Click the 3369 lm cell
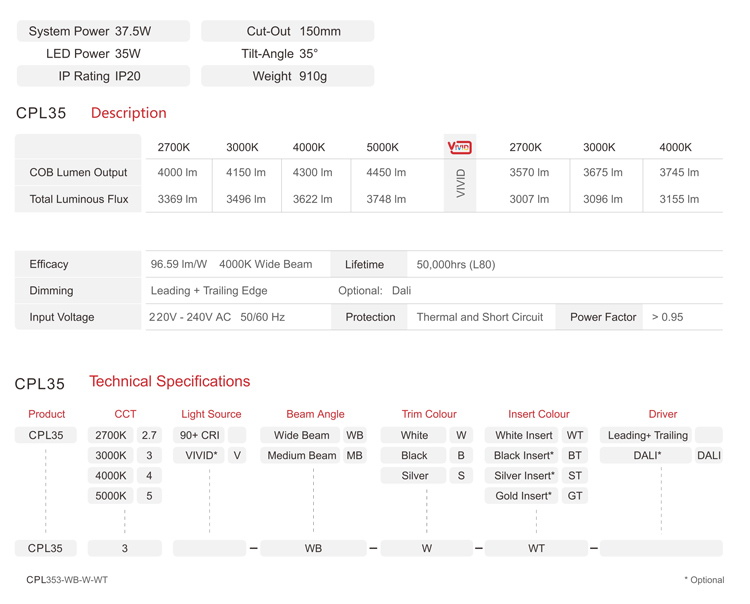750x604 pixels. click(x=177, y=199)
